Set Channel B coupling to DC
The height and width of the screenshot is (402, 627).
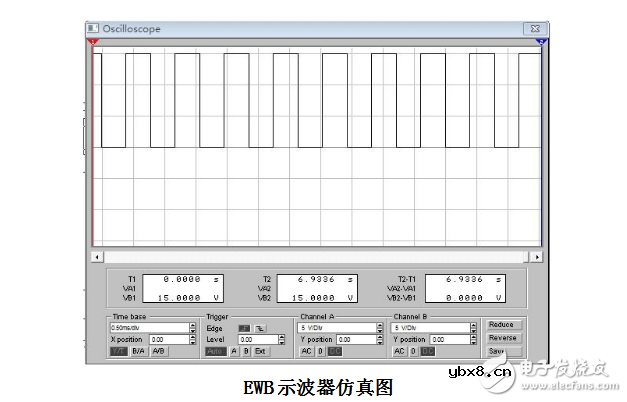coord(428,351)
